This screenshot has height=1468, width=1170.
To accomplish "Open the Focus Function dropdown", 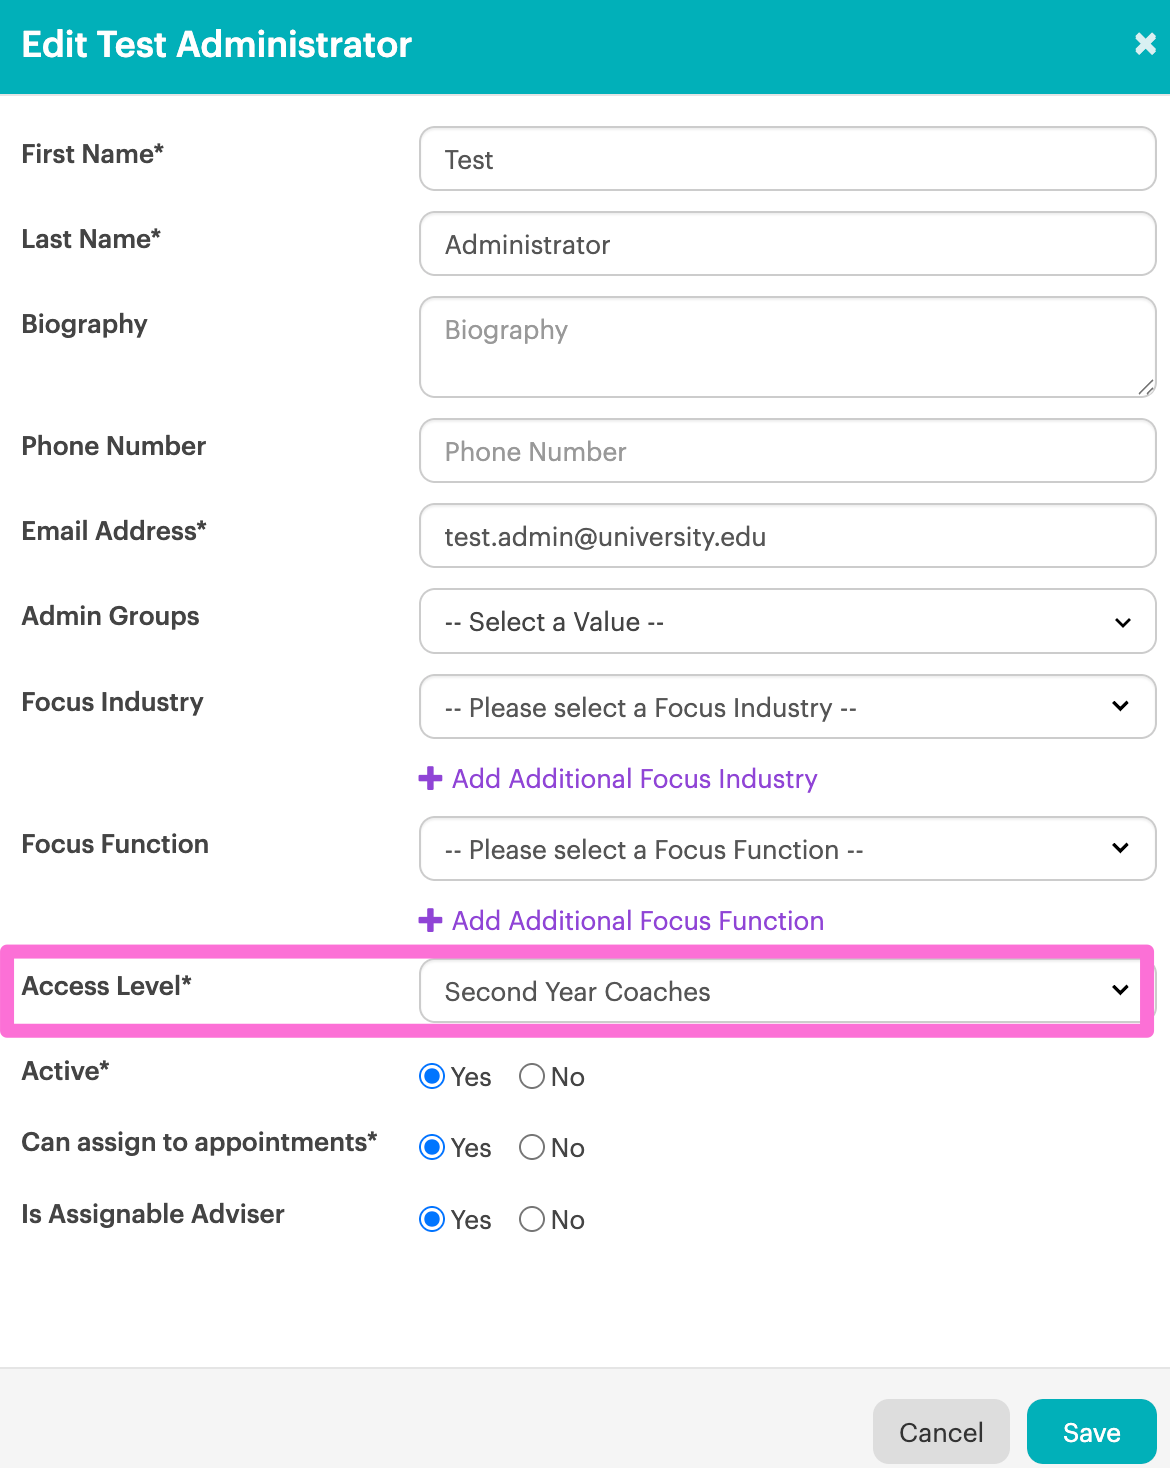I will (788, 849).
